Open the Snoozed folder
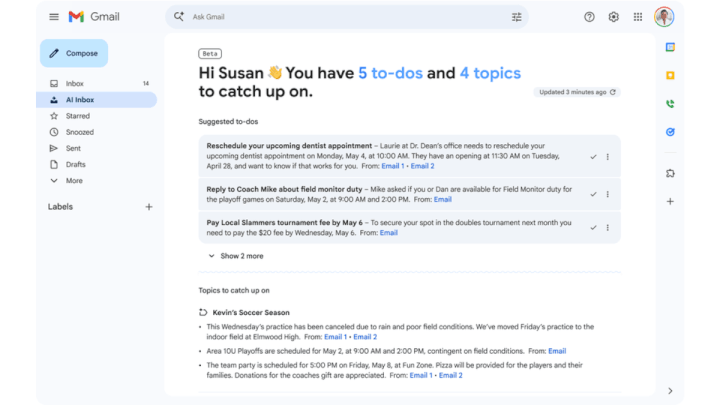Screen dimensions: 720x405 click(x=96, y=132)
